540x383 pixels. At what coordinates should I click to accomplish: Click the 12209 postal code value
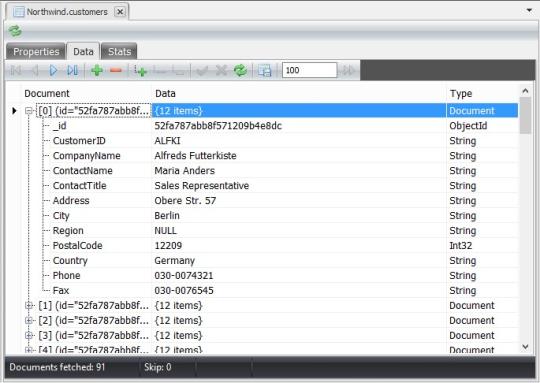pos(168,246)
